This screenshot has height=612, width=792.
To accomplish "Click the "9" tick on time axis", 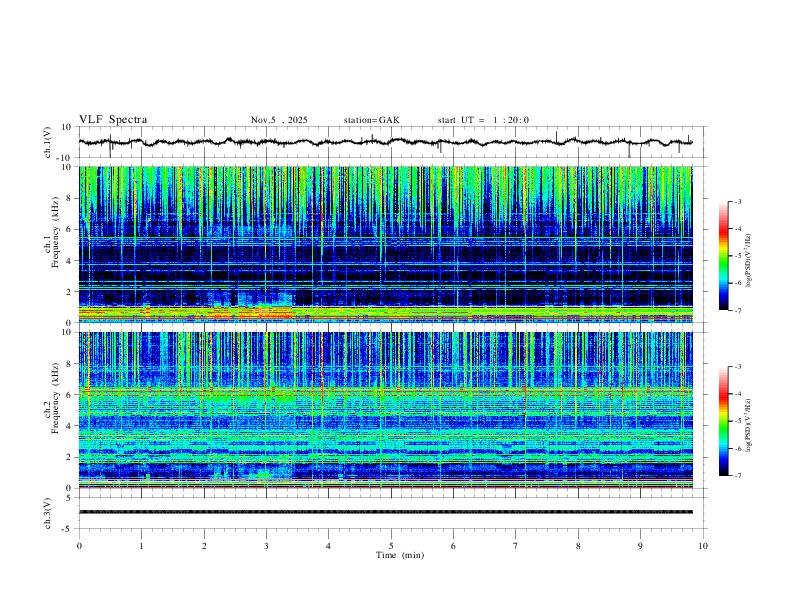I will coord(640,546).
